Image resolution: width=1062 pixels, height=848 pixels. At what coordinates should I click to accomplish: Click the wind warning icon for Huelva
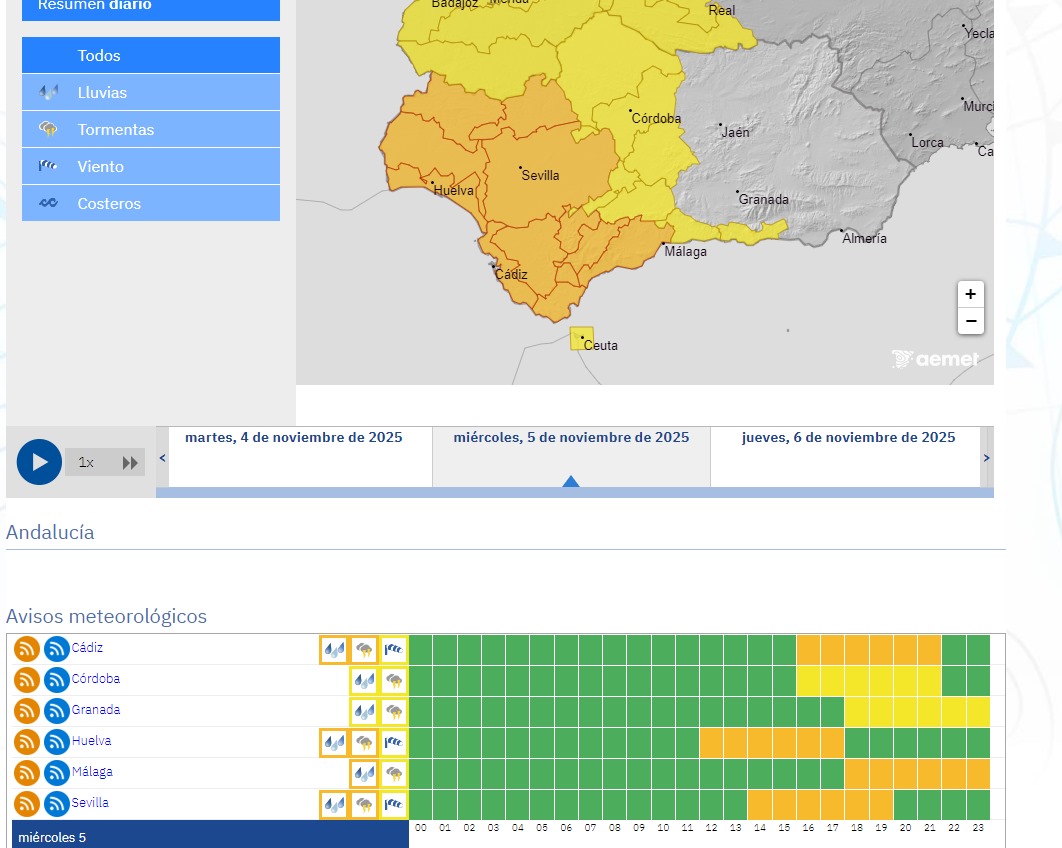coord(394,743)
